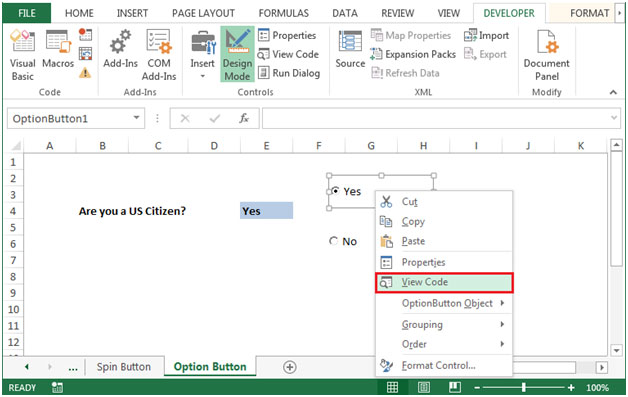628x397 pixels.
Task: Switch to the FORMULAS tab
Action: [x=284, y=13]
